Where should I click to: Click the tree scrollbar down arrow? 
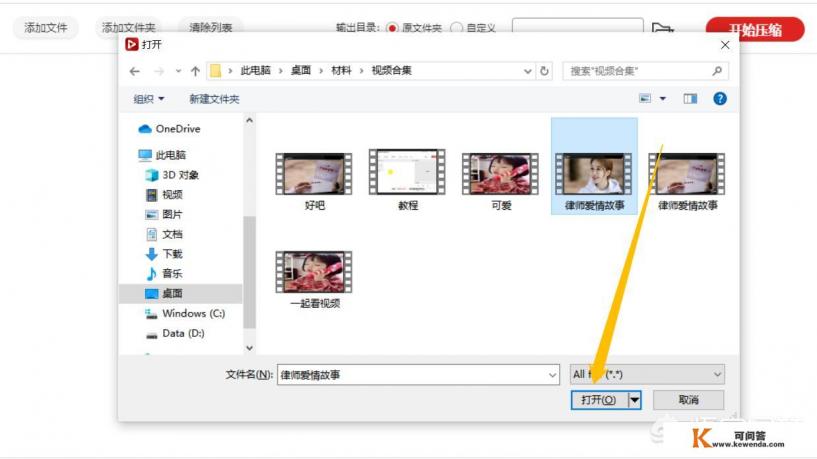pyautogui.click(x=250, y=348)
